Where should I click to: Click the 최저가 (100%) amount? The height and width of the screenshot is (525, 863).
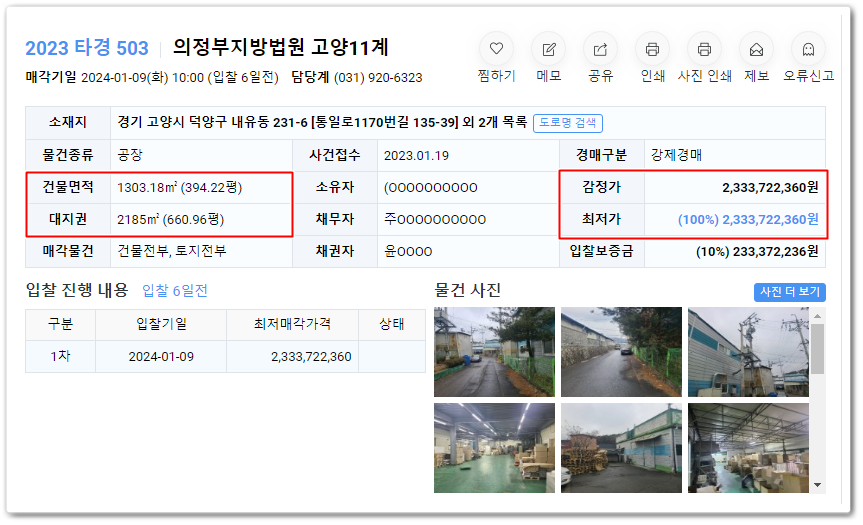(748, 220)
